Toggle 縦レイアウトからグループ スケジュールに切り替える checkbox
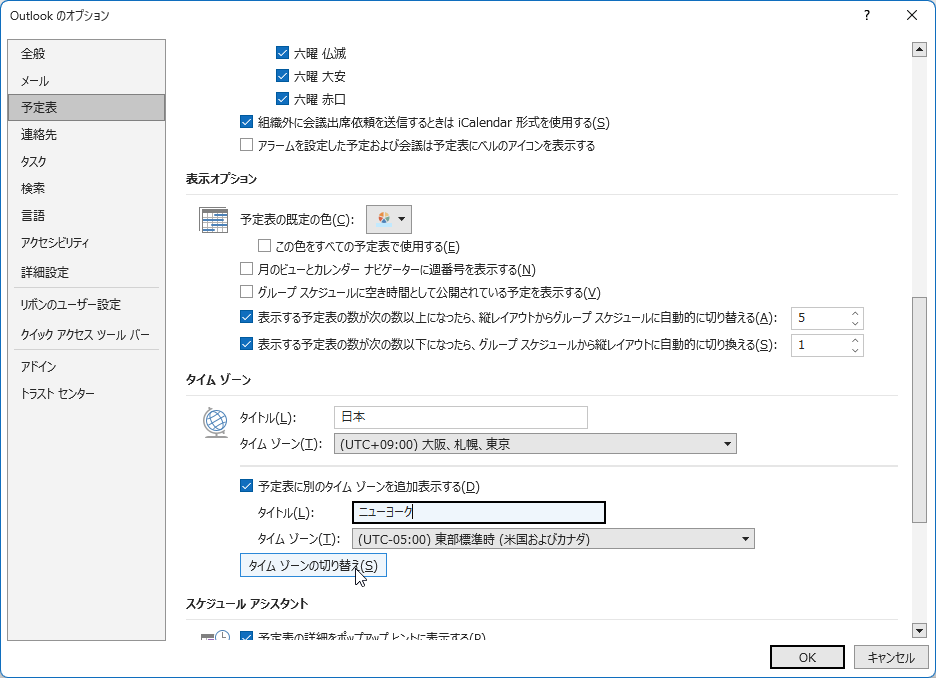 247,317
